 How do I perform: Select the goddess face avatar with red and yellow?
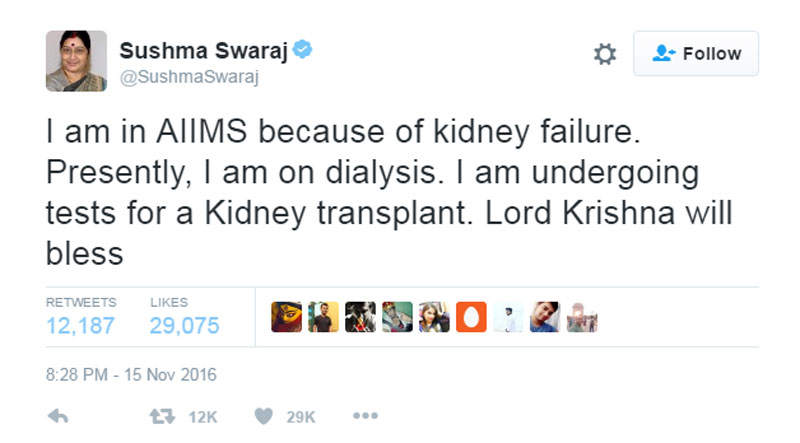(x=286, y=317)
